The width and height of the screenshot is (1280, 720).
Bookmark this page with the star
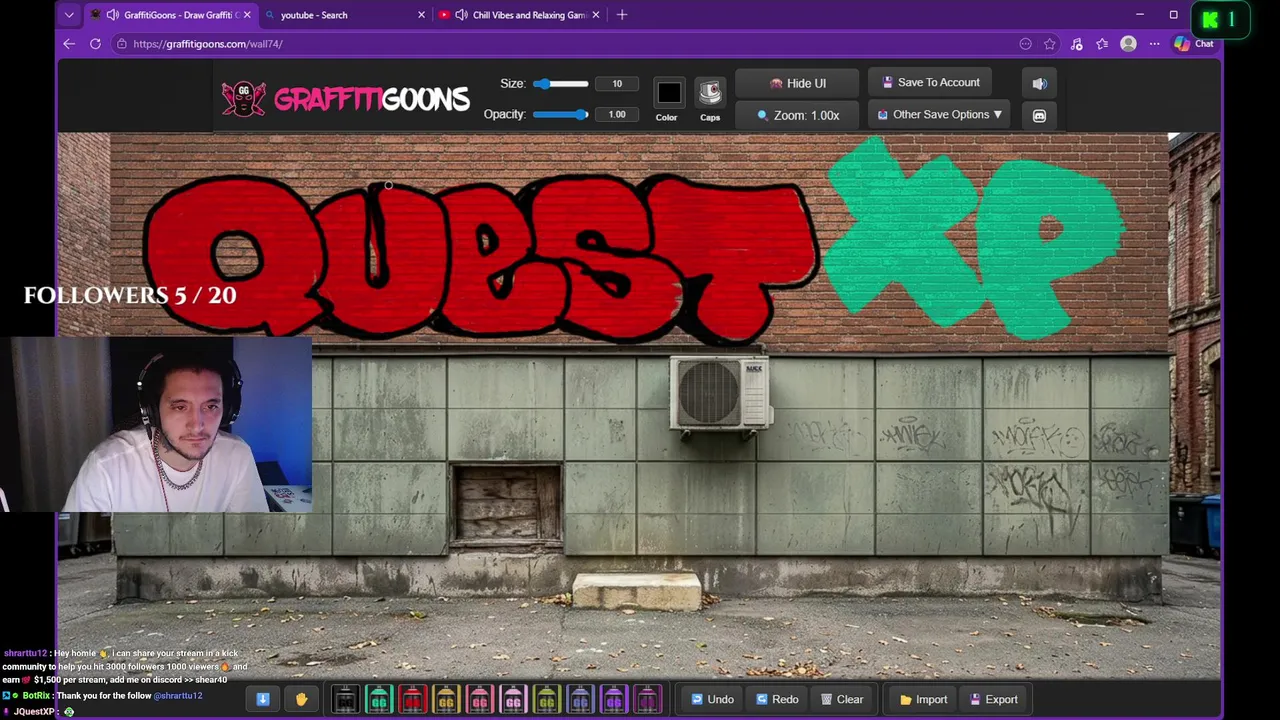[1050, 44]
